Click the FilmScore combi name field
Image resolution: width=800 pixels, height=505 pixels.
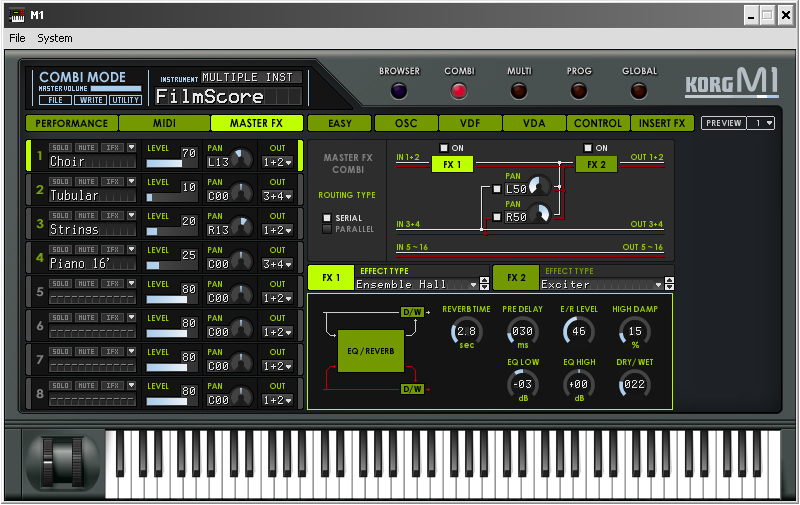pos(228,96)
